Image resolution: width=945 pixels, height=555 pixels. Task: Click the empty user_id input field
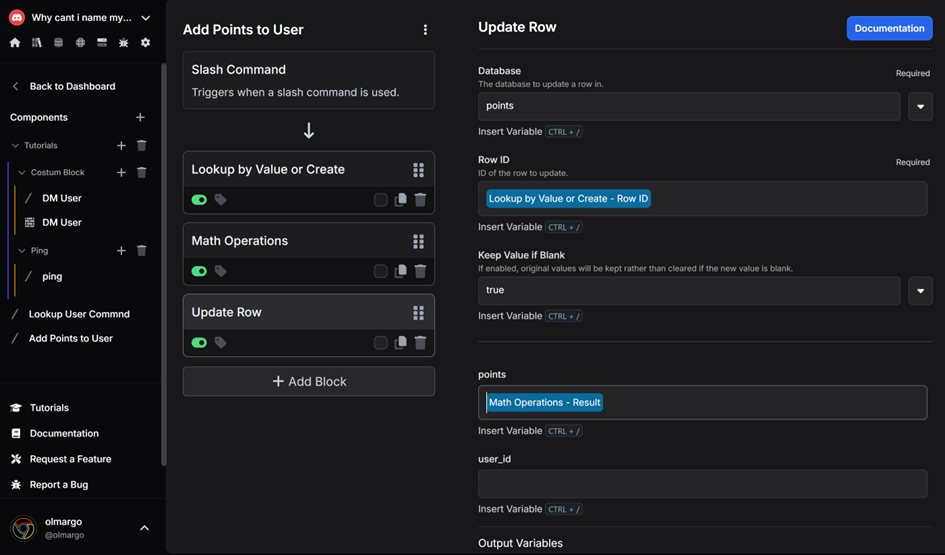pyautogui.click(x=702, y=484)
